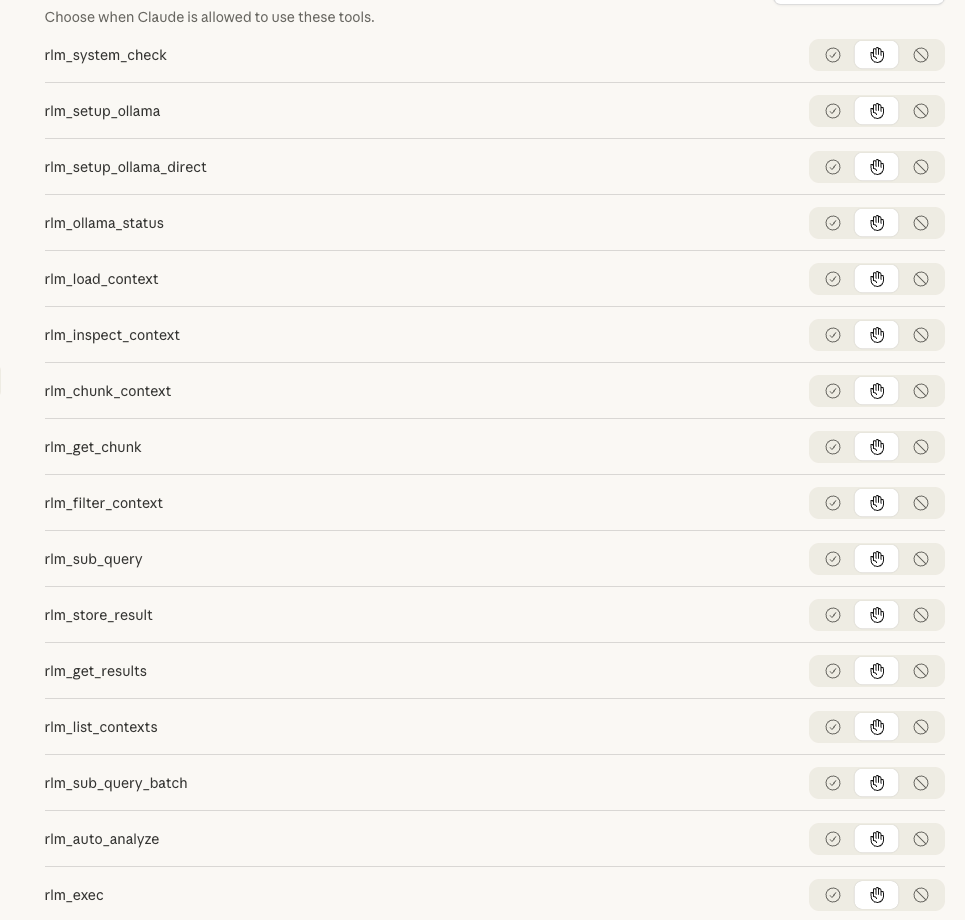The width and height of the screenshot is (965, 920).
Task: Always allow rlm_load_context tool
Action: tap(833, 279)
